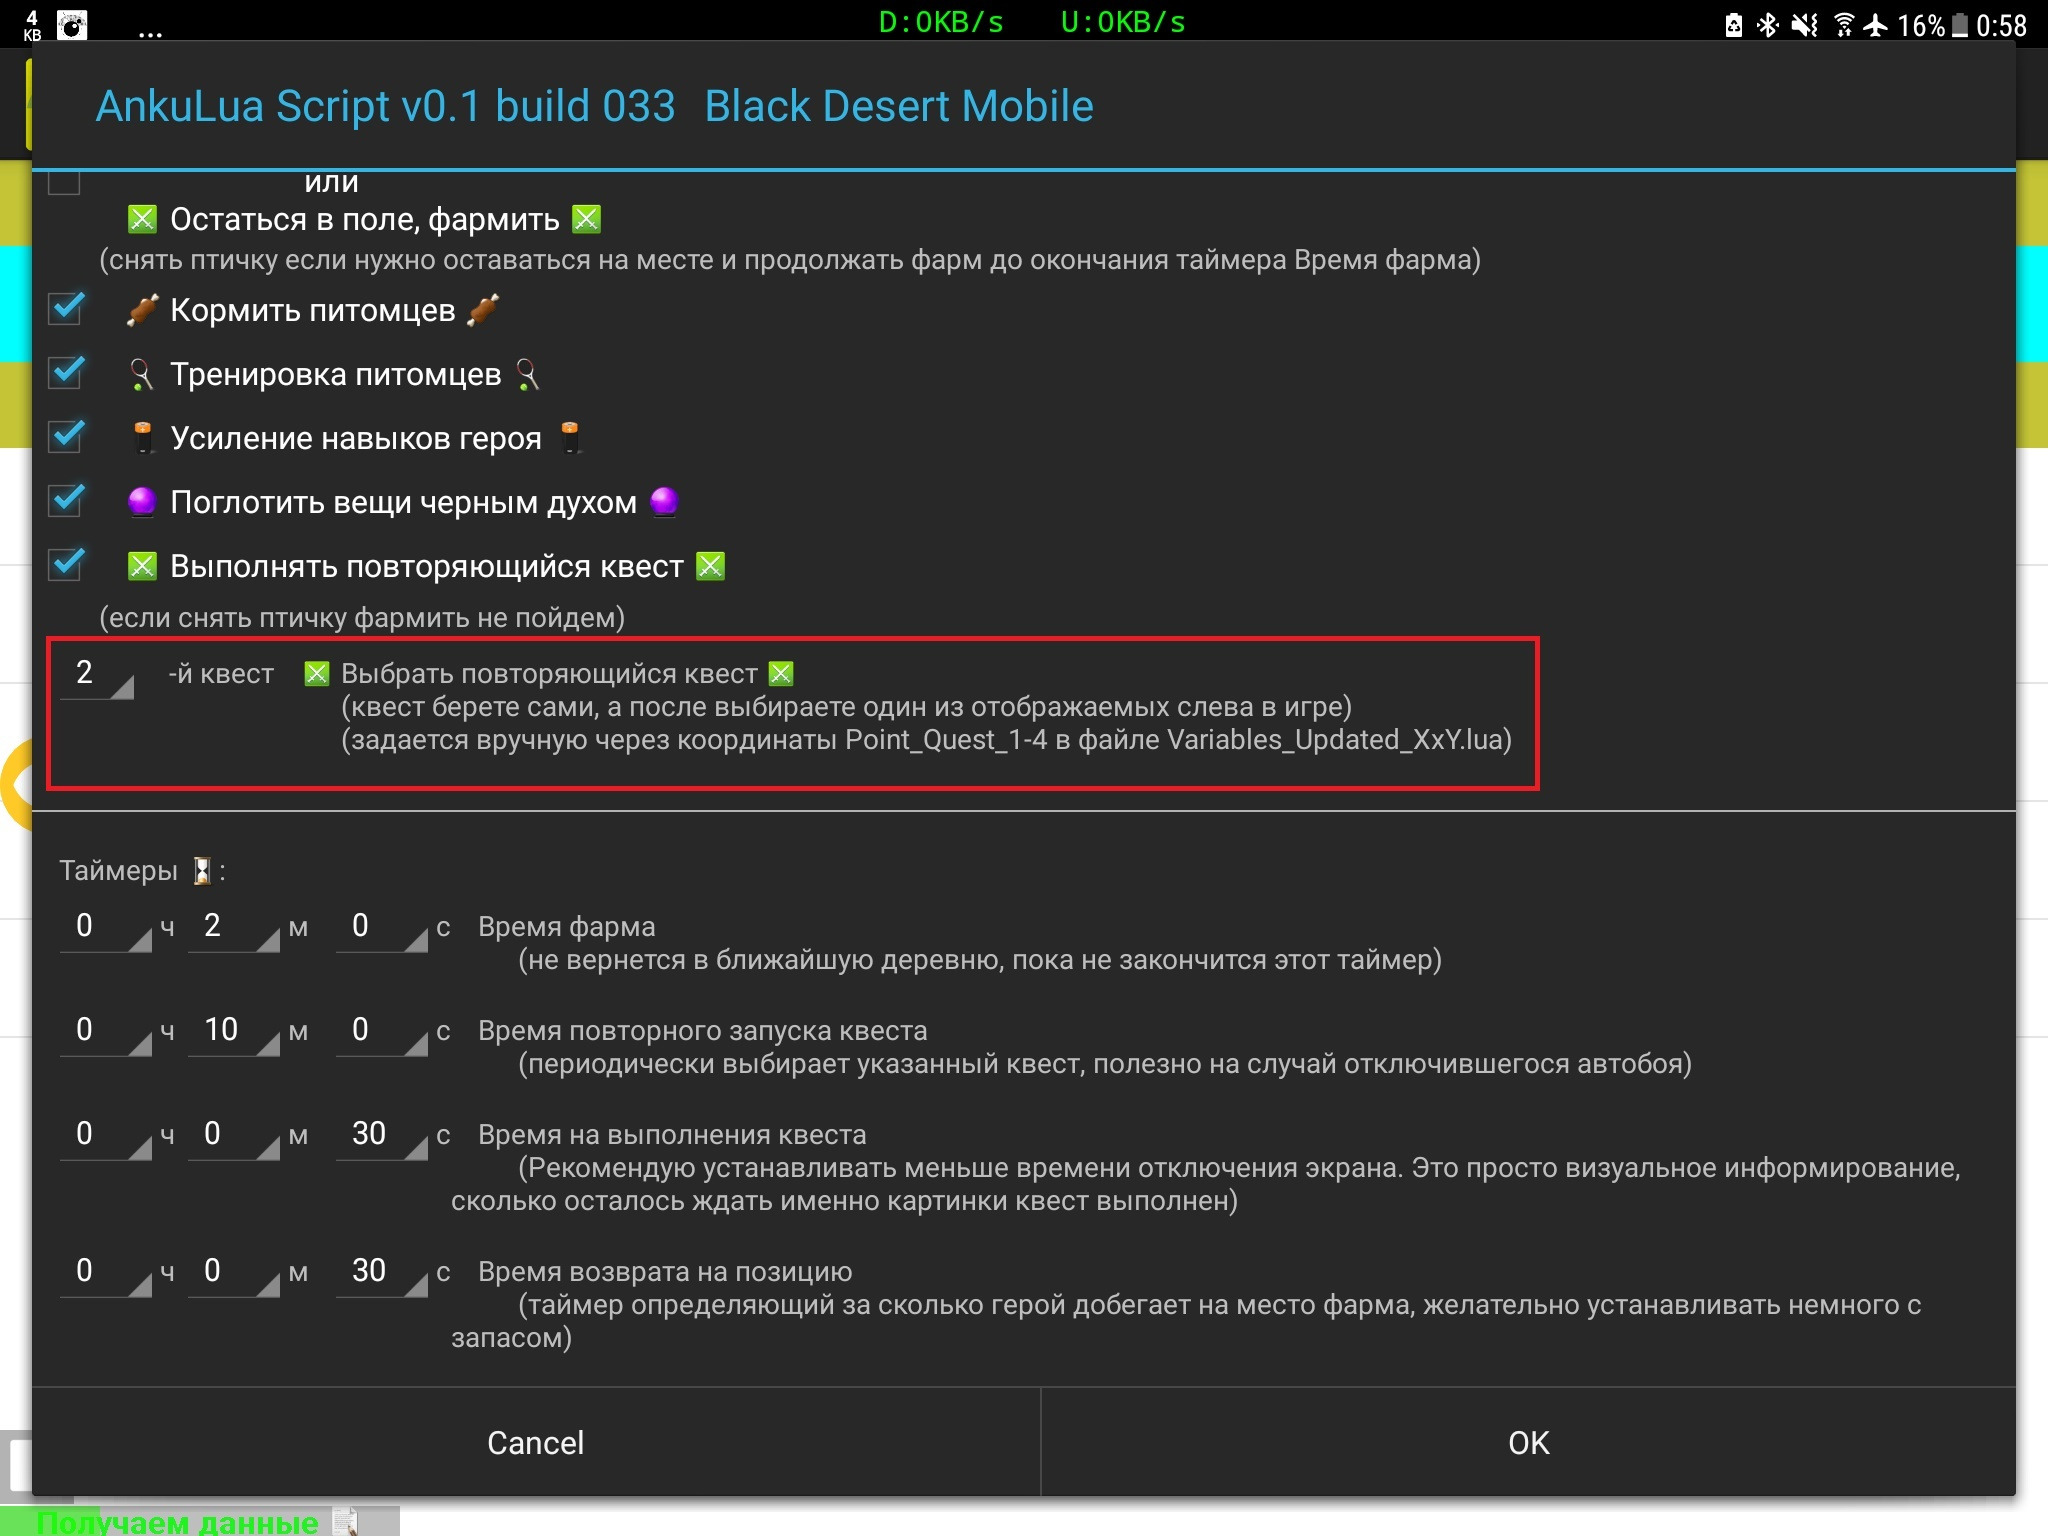Click the 'Получаем данные' status label
2048x1536 pixels.
point(178,1522)
